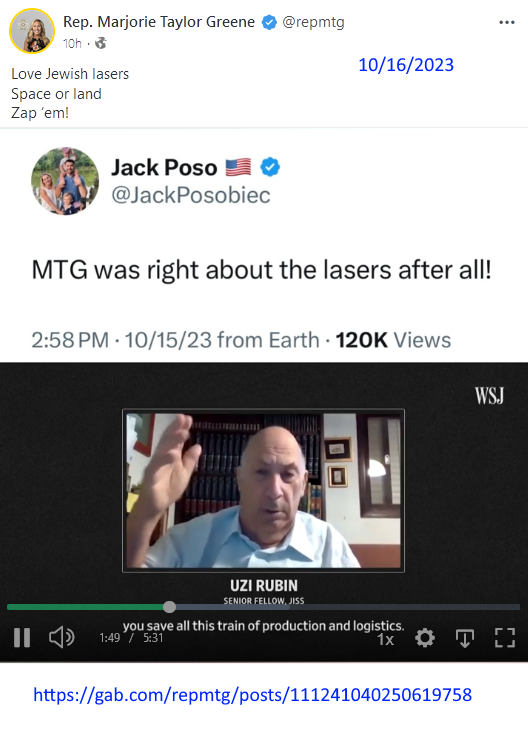528x732 pixels.
Task: Open the three-dot post options menu
Action: click(x=507, y=22)
